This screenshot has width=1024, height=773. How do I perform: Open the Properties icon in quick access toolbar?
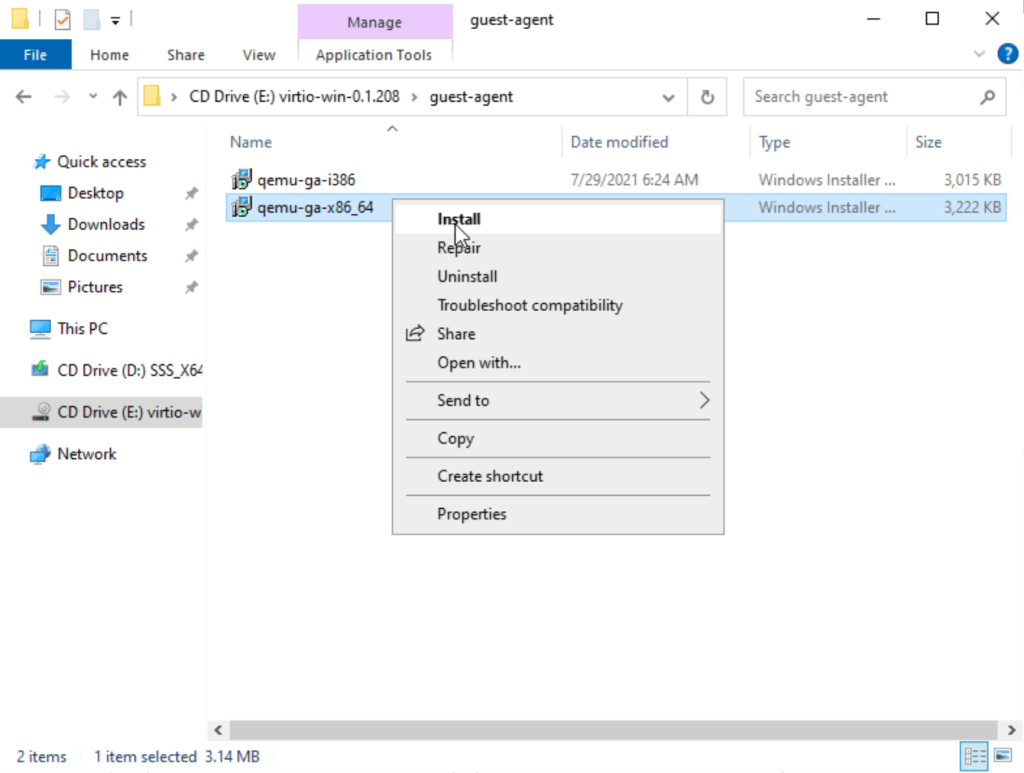tap(62, 19)
